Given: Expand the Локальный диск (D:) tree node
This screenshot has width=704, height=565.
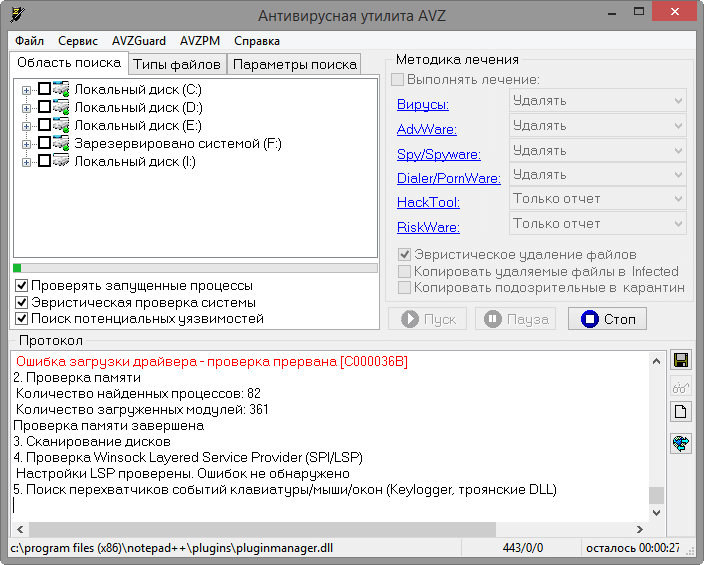Looking at the screenshot, I should 26,108.
